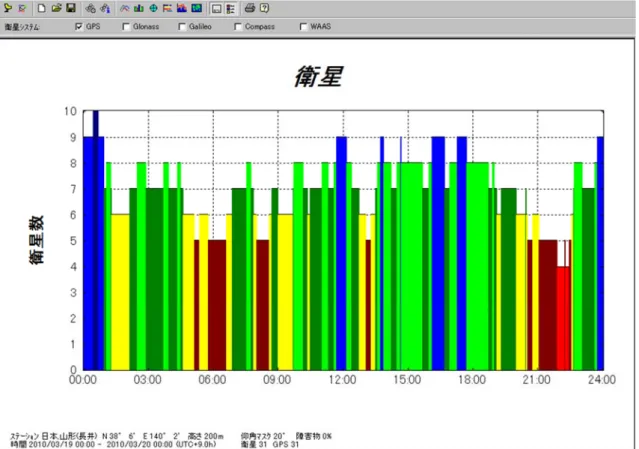
Task: Click the station info line in footer
Action: pos(117,436)
